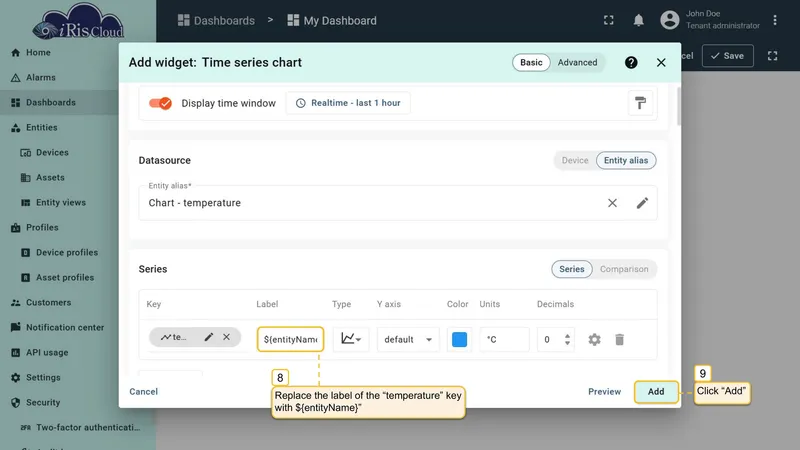Select Device datasource type

tap(575, 160)
